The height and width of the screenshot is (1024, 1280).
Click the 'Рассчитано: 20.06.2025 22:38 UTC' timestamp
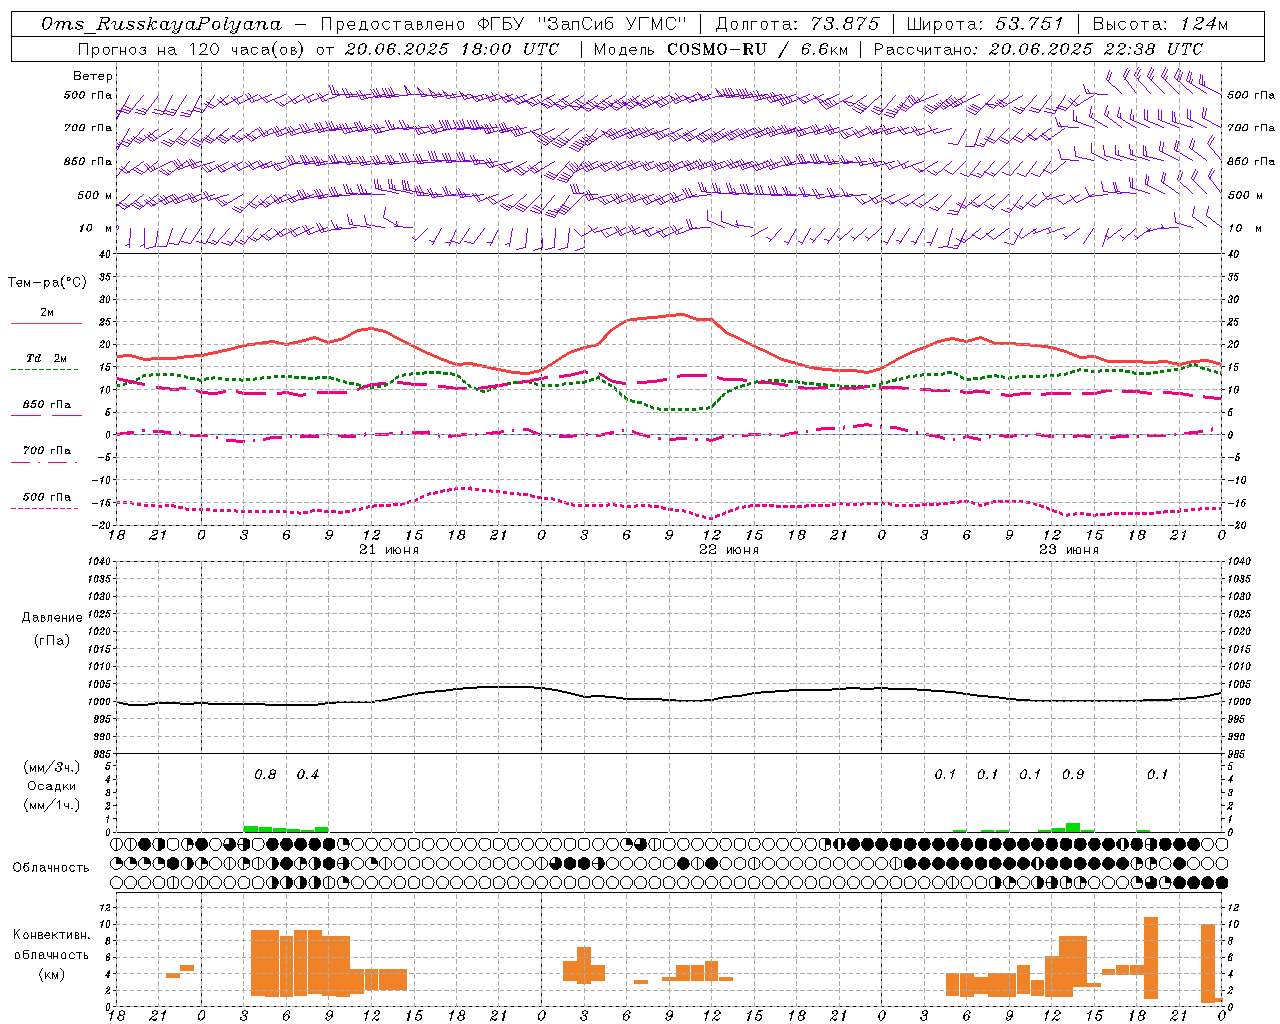pyautogui.click(x=1038, y=49)
